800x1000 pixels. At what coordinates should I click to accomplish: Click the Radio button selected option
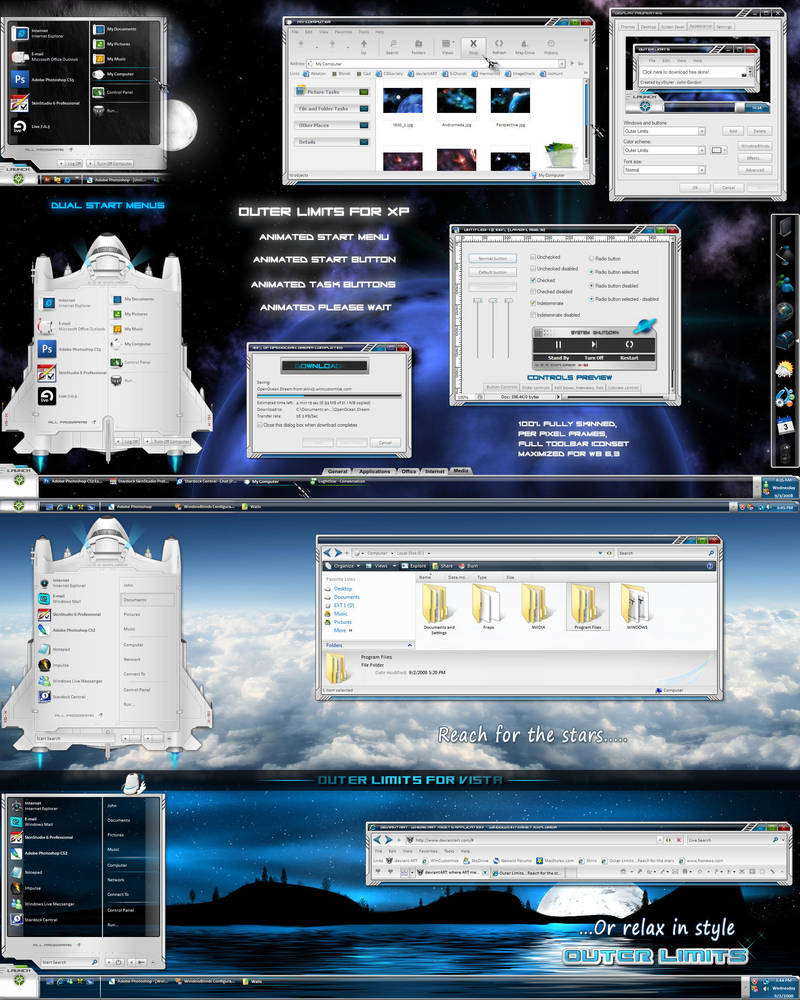tap(591, 272)
